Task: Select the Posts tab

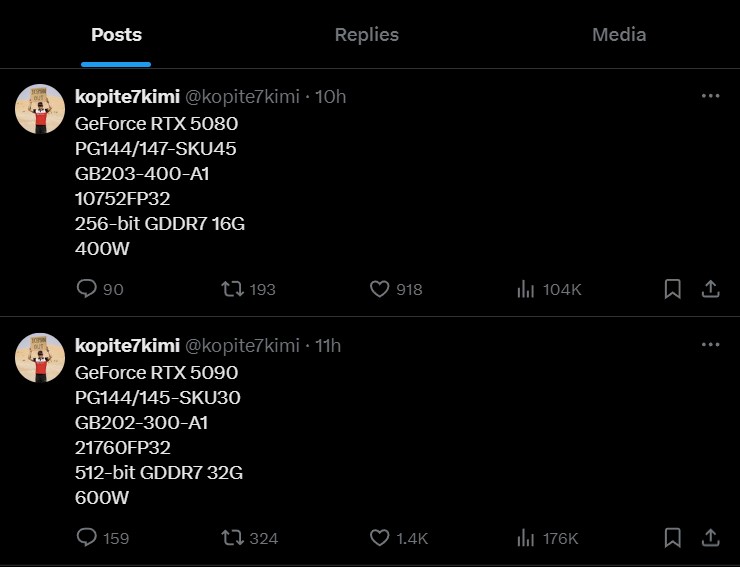Action: coord(116,35)
